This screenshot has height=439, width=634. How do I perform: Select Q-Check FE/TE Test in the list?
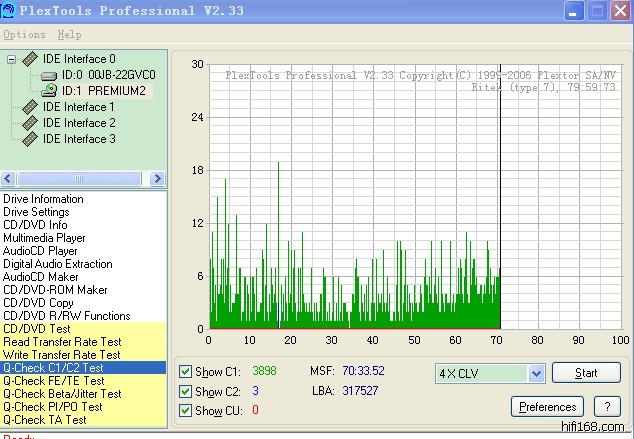[x=54, y=381]
